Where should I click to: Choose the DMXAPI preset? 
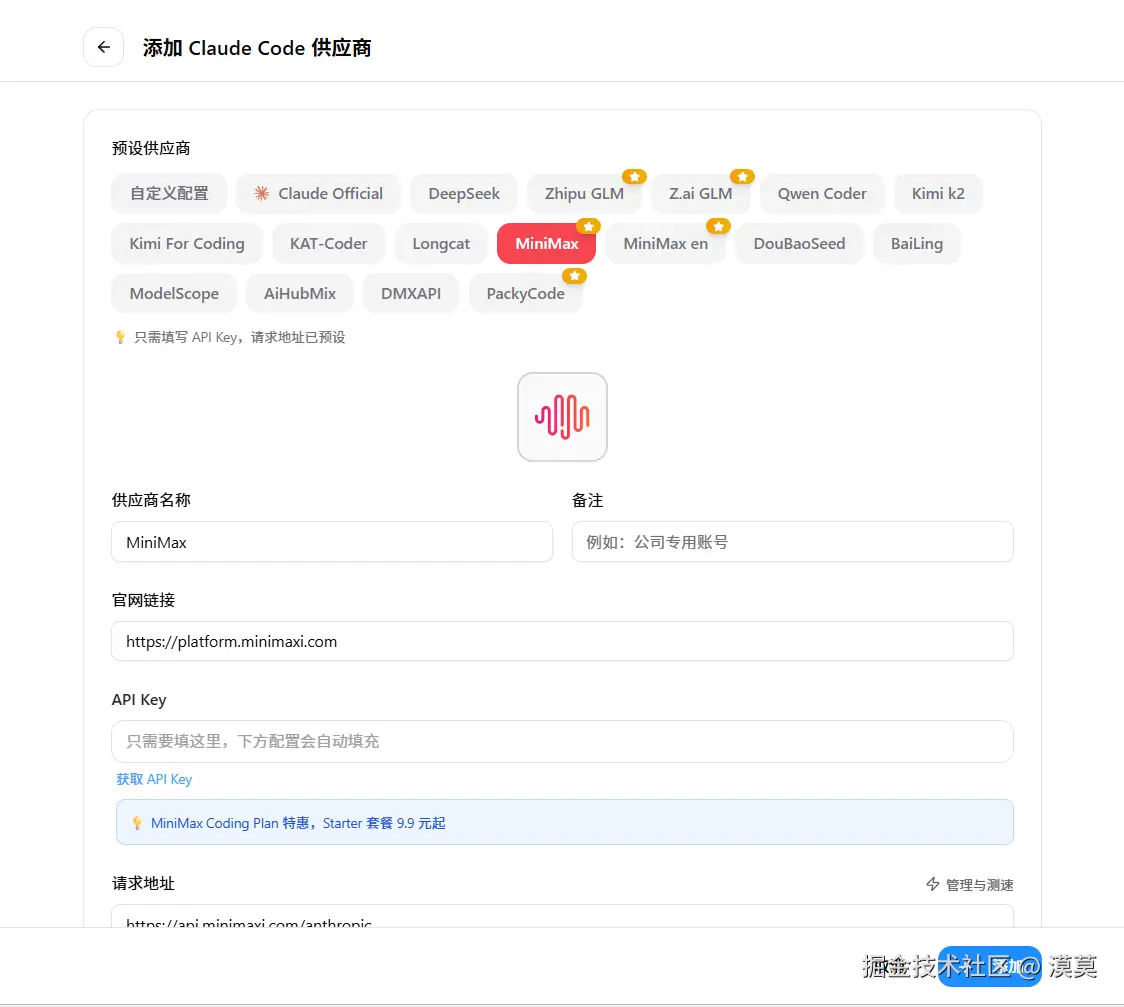411,293
